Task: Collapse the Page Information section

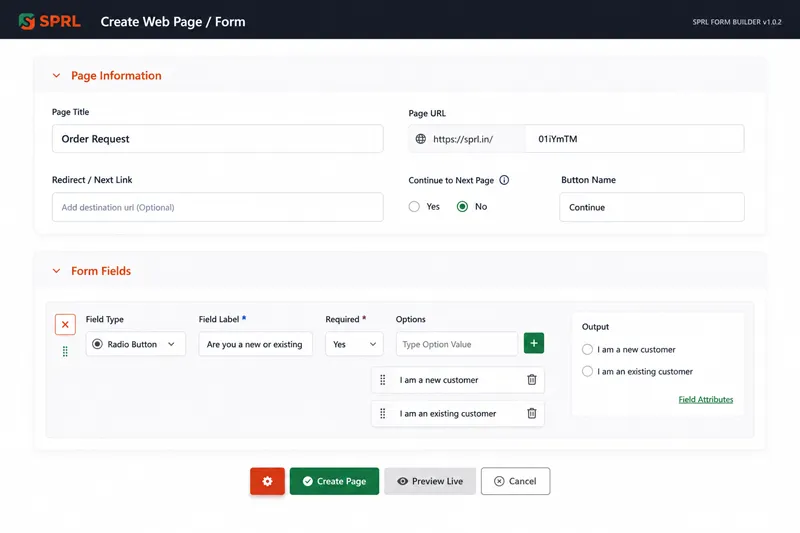Action: 57,75
